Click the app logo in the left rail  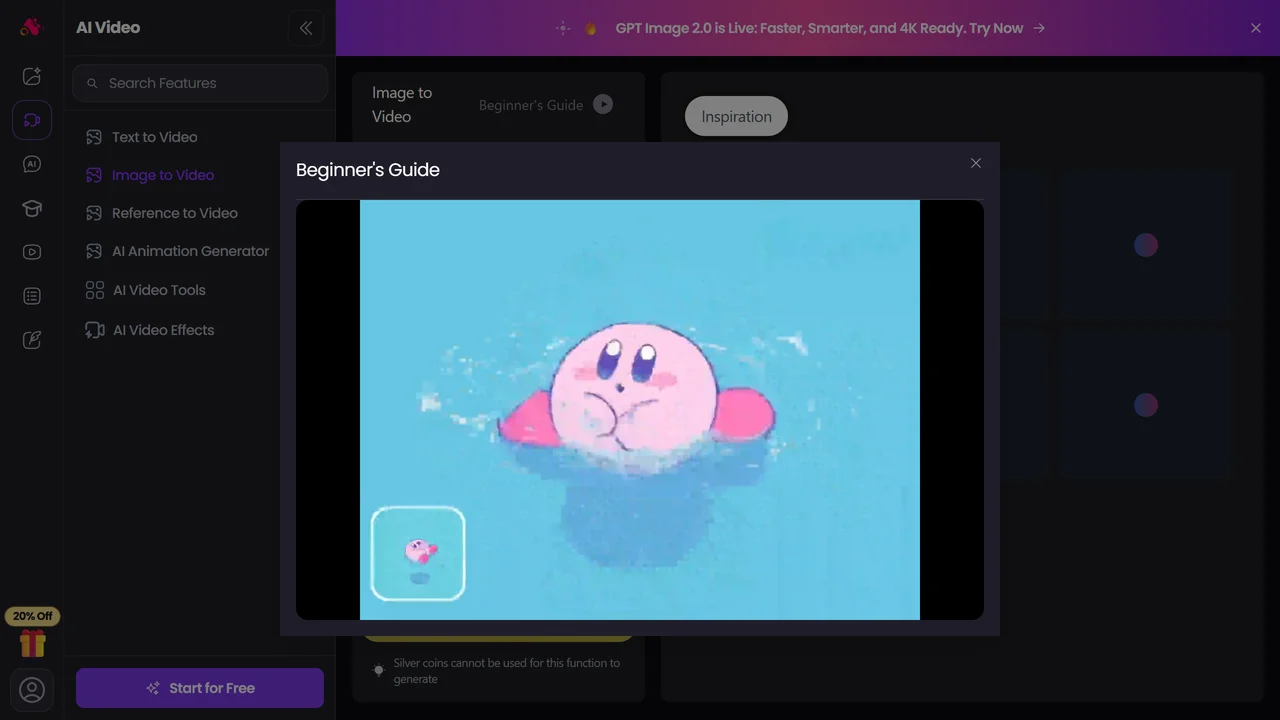pos(31,27)
